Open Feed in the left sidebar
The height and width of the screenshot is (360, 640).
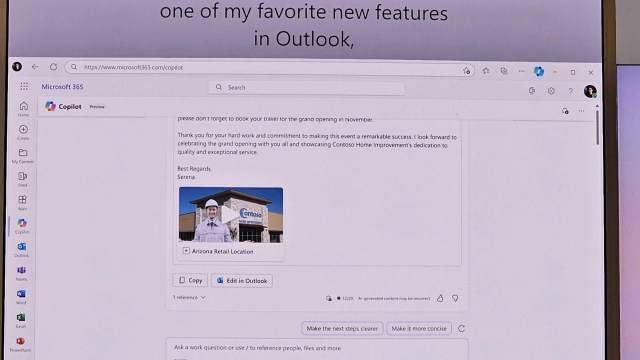pos(22,179)
